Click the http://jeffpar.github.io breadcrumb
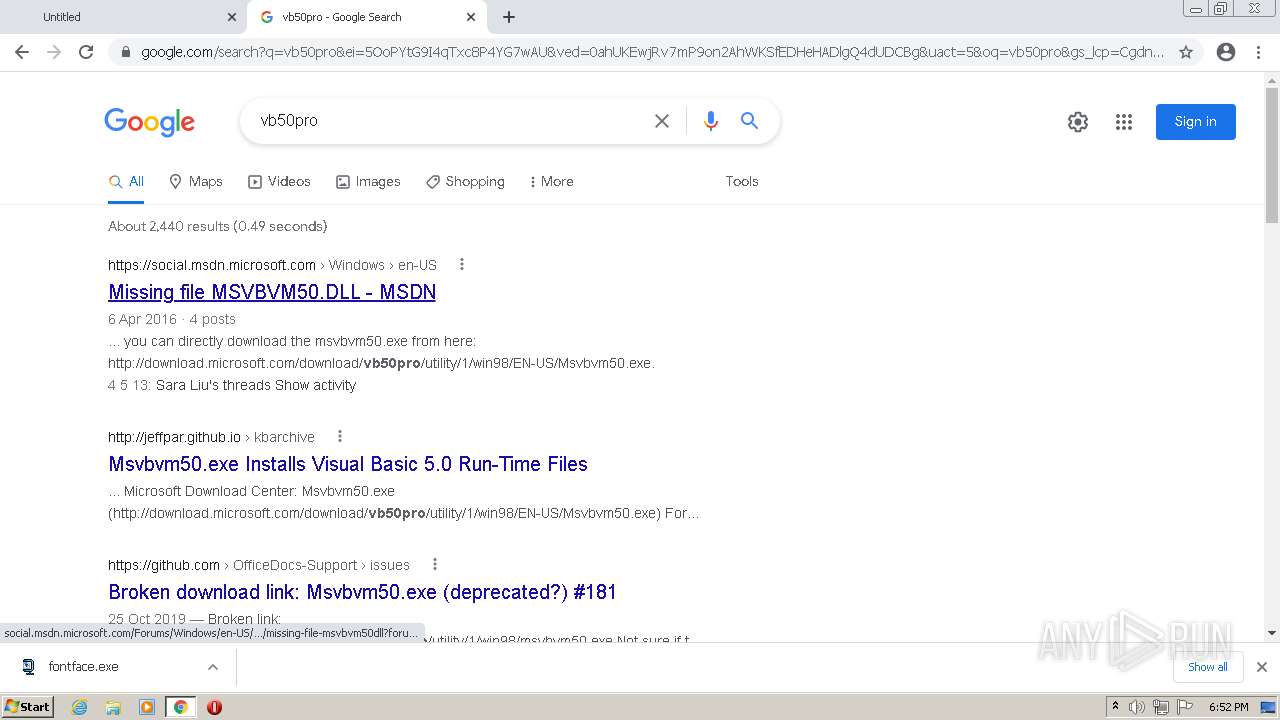 pyautogui.click(x=175, y=437)
